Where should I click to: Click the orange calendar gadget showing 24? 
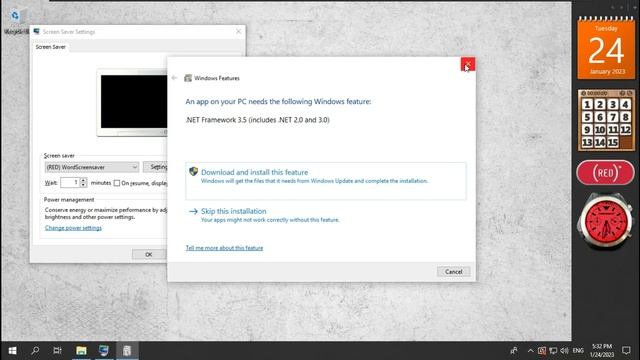[x=606, y=48]
